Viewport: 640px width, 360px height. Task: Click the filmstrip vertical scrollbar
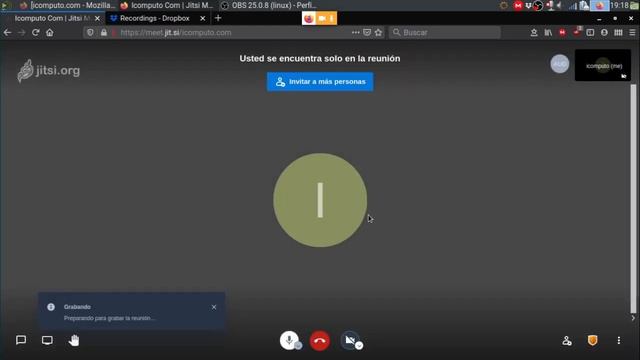[633, 199]
